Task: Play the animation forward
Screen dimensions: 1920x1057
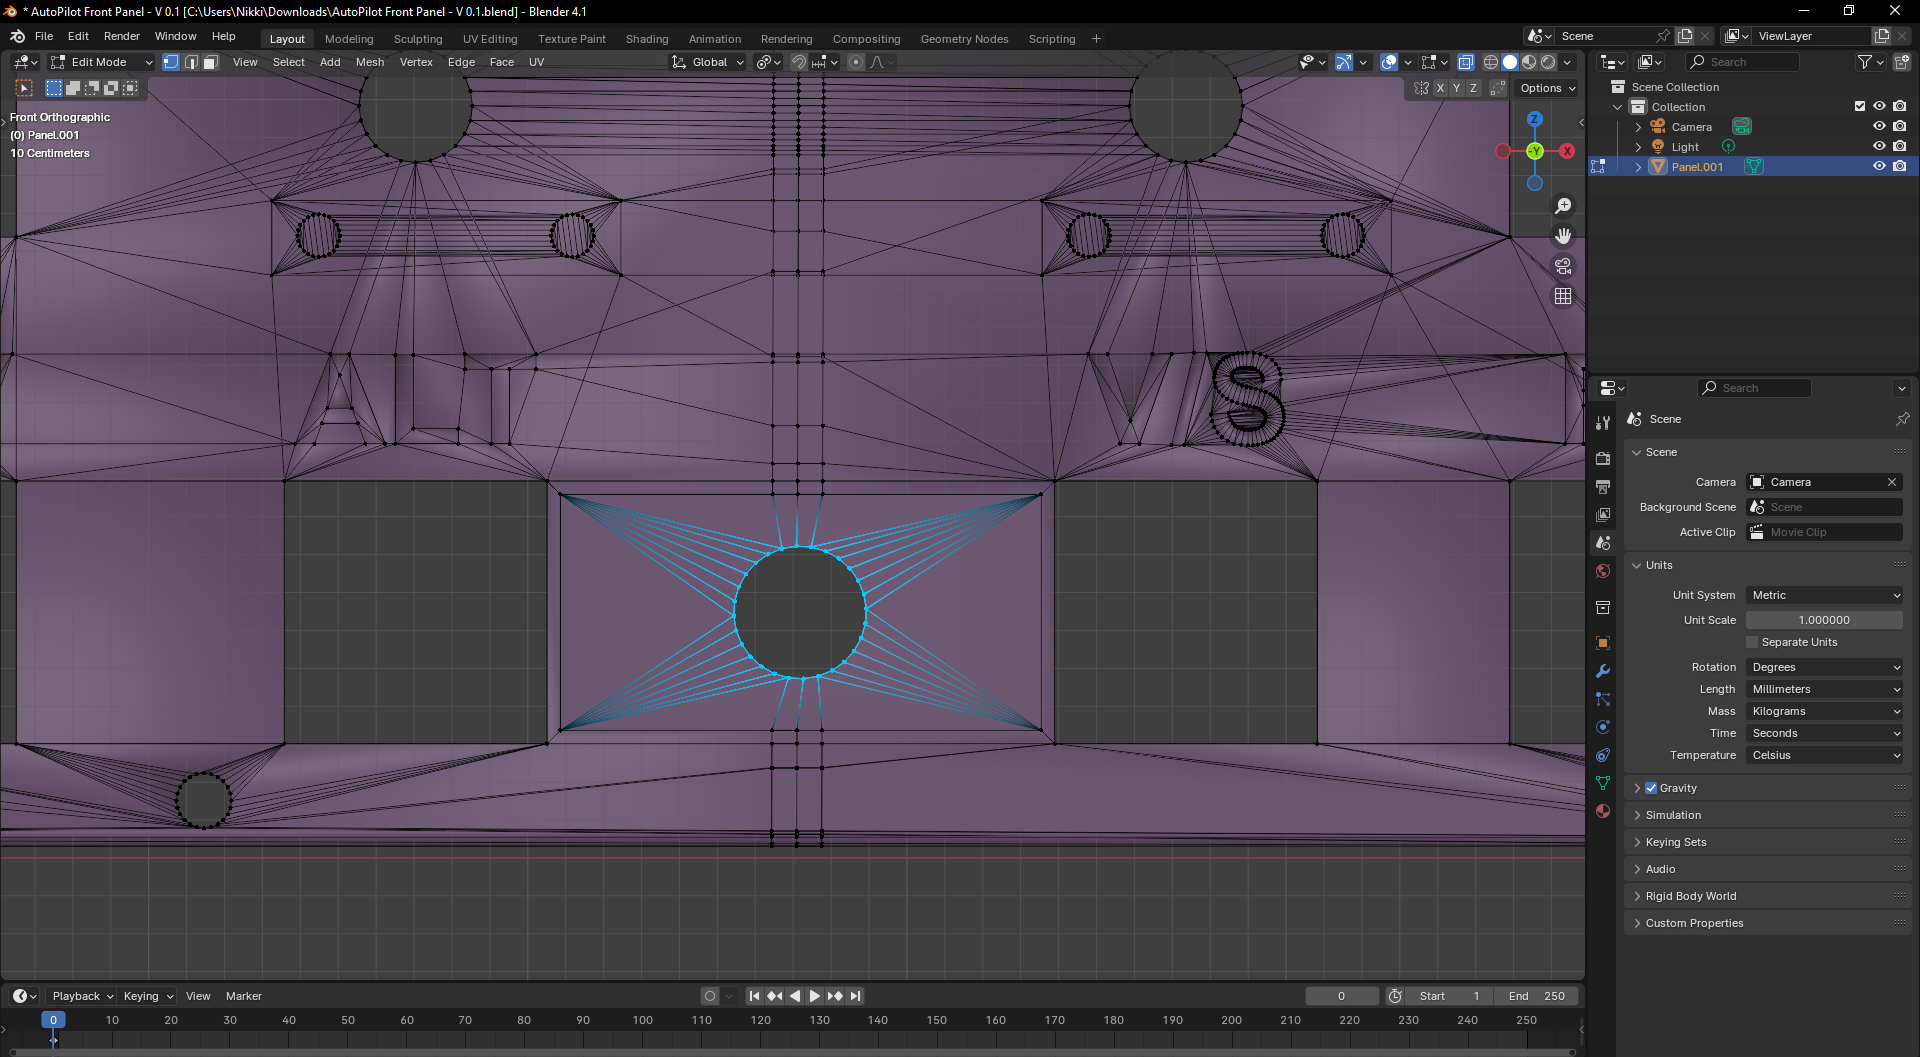Action: pyautogui.click(x=814, y=996)
